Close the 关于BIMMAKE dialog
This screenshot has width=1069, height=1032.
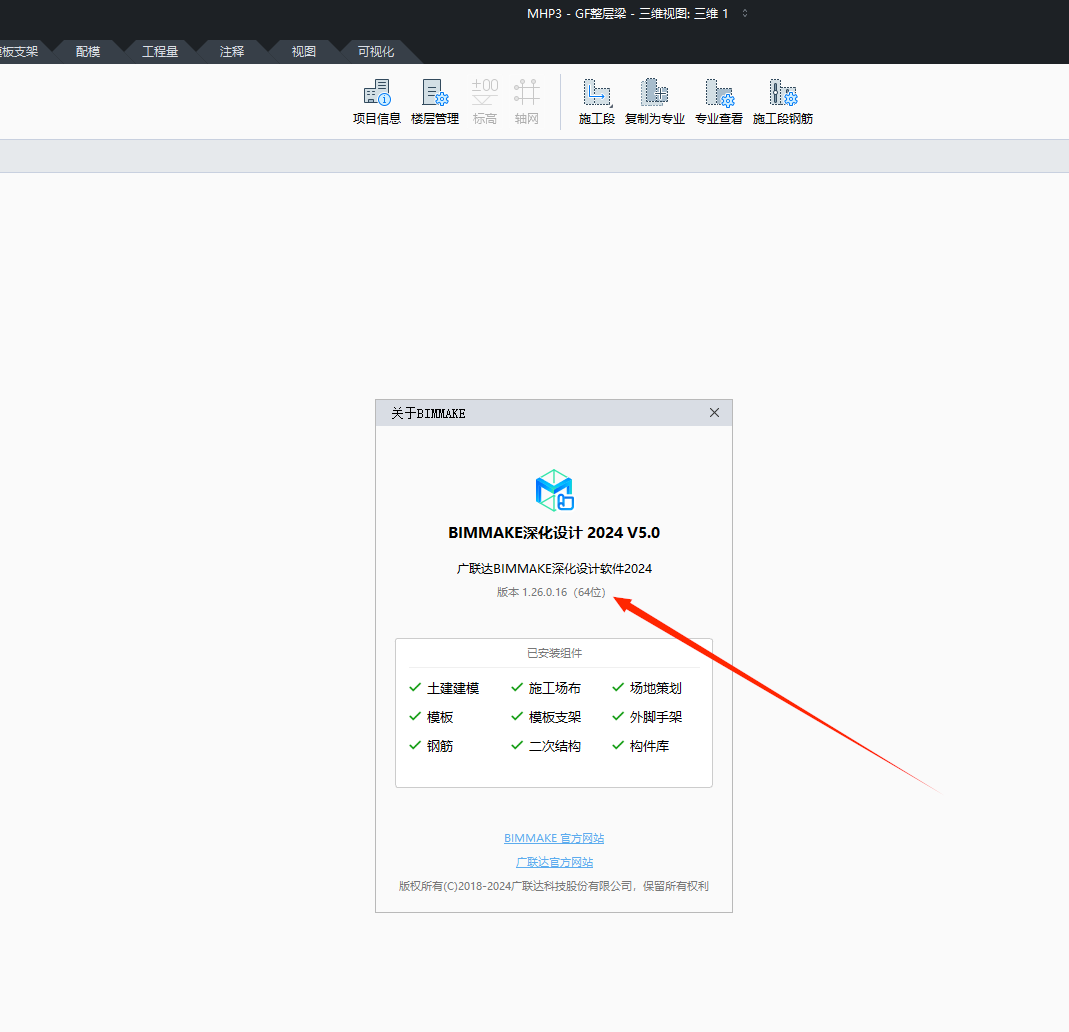click(714, 413)
